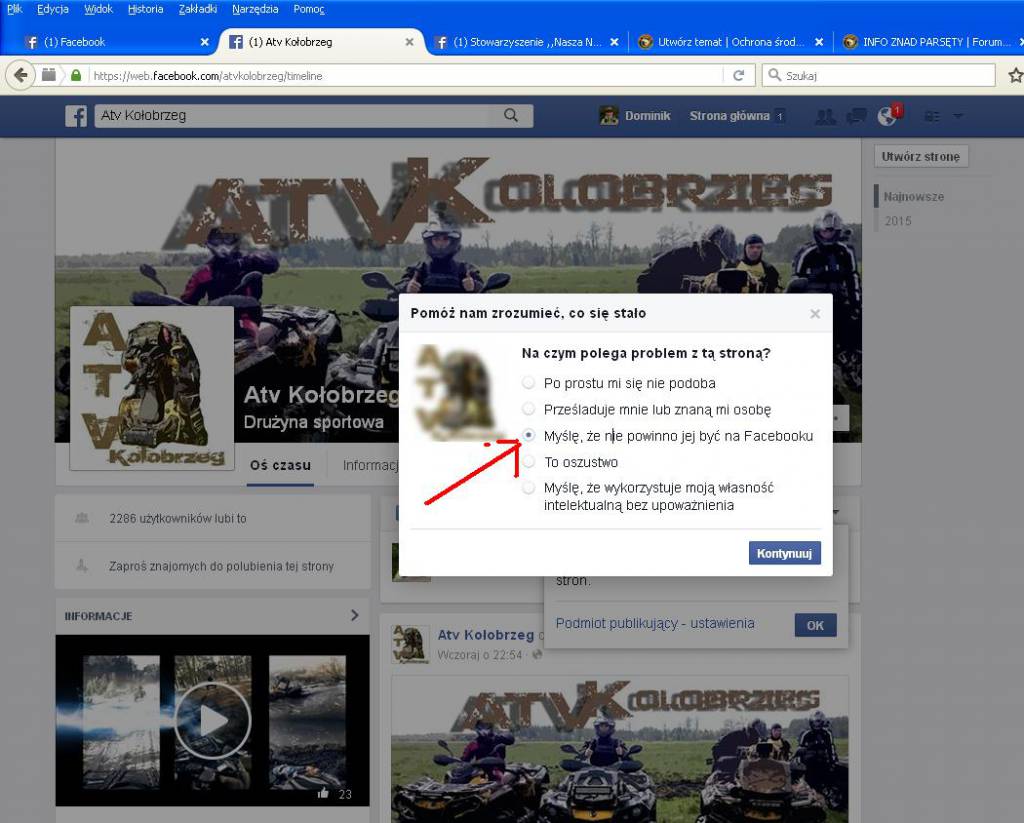Image resolution: width=1024 pixels, height=823 pixels.
Task: Select the 'To oszustwo' option
Action: [528, 462]
